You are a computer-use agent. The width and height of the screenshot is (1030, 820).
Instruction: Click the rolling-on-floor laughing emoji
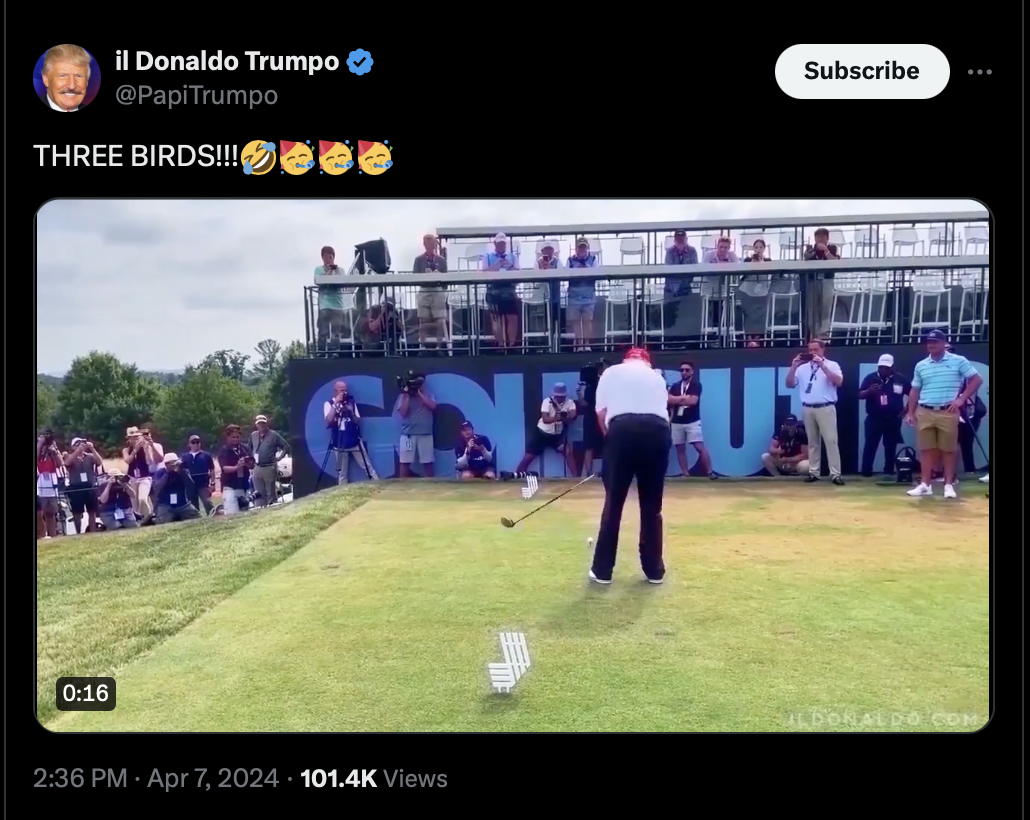point(258,157)
